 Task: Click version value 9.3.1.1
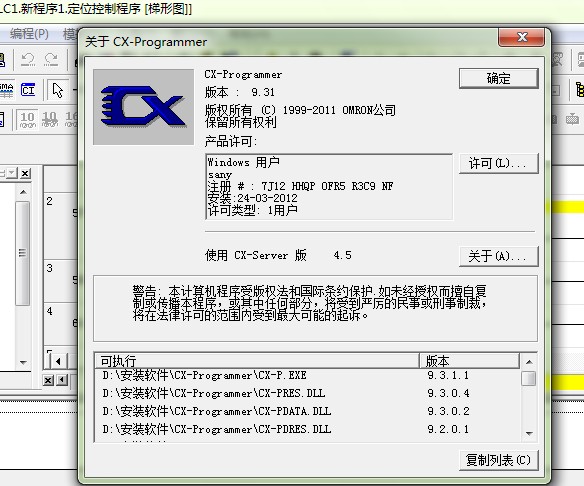coord(448,375)
